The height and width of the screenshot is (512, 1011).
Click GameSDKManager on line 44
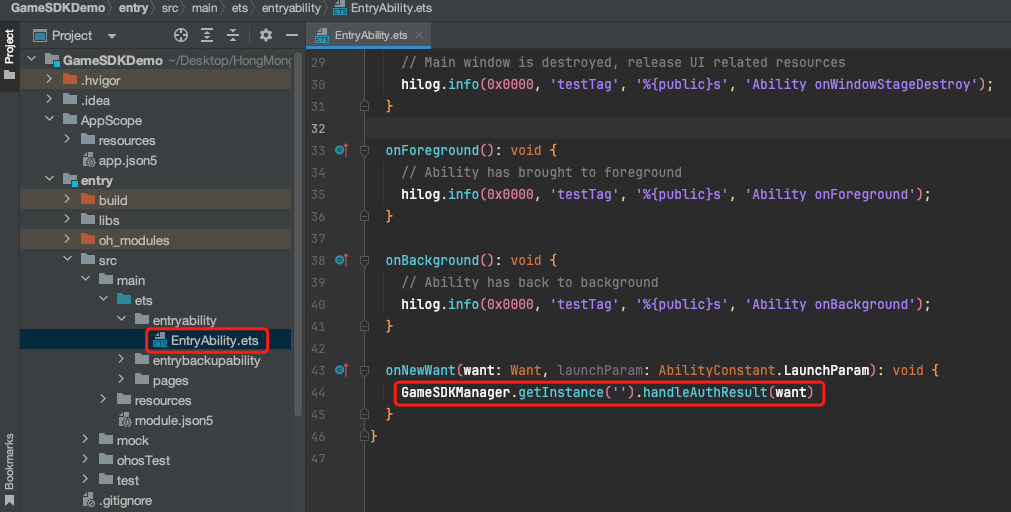pyautogui.click(x=456, y=392)
